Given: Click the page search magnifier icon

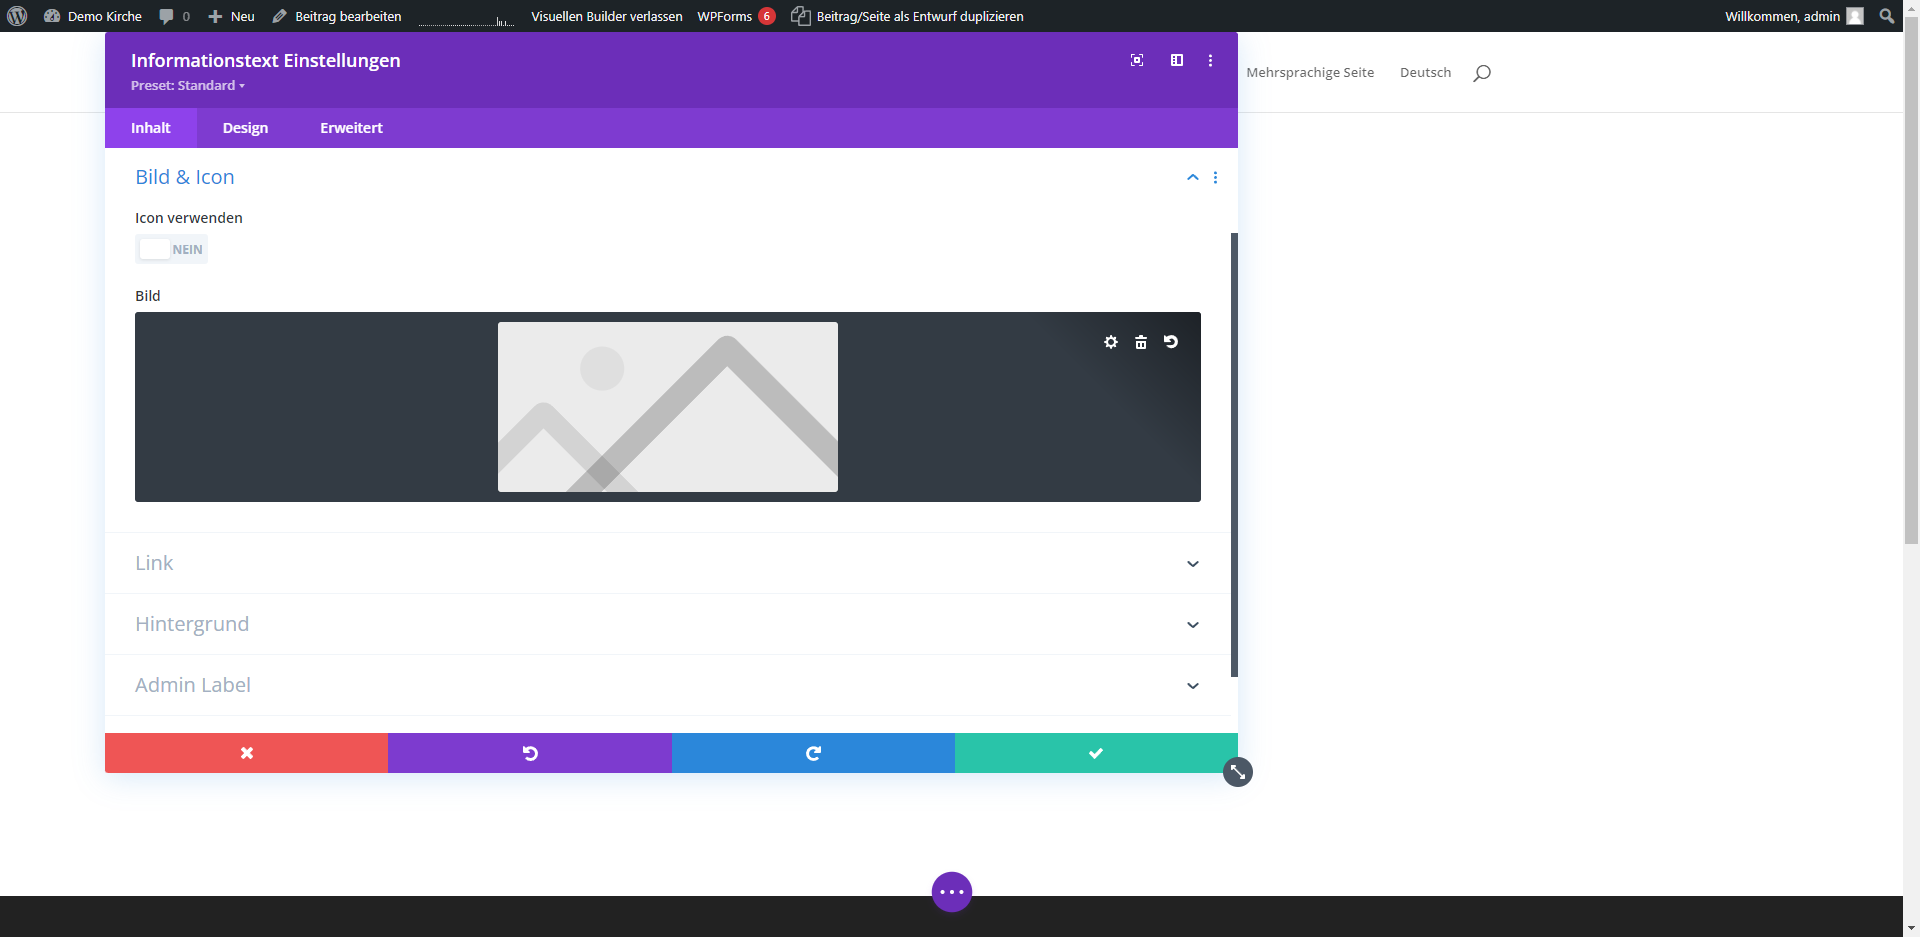Looking at the screenshot, I should (x=1482, y=73).
